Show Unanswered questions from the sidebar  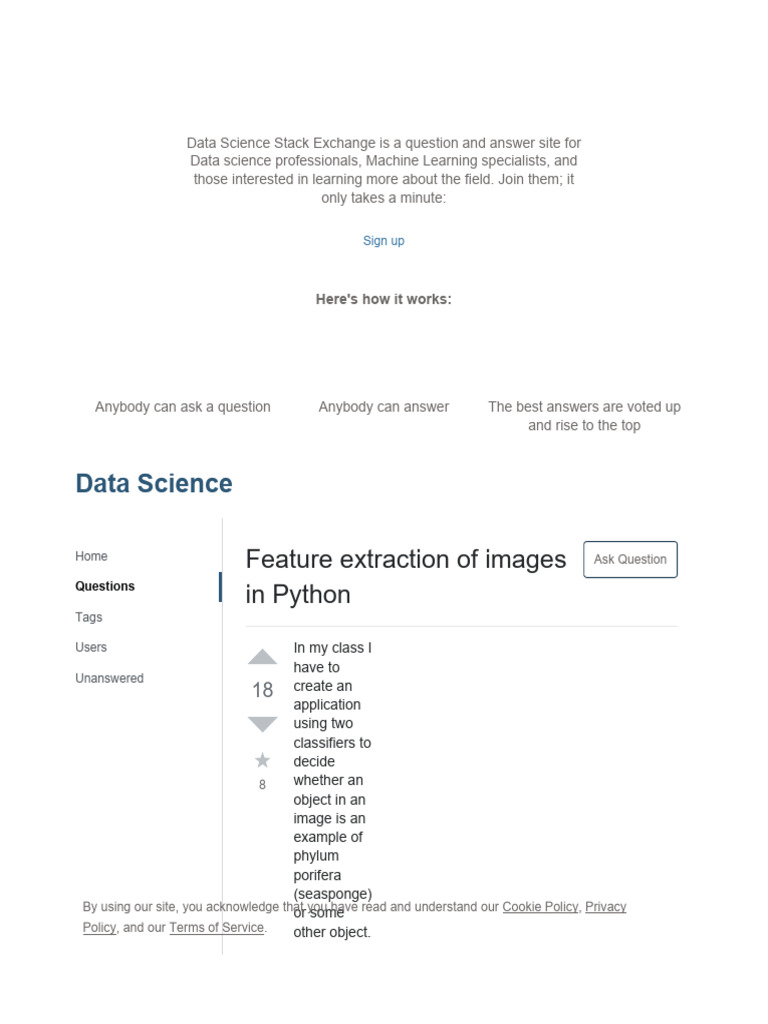[109, 678]
